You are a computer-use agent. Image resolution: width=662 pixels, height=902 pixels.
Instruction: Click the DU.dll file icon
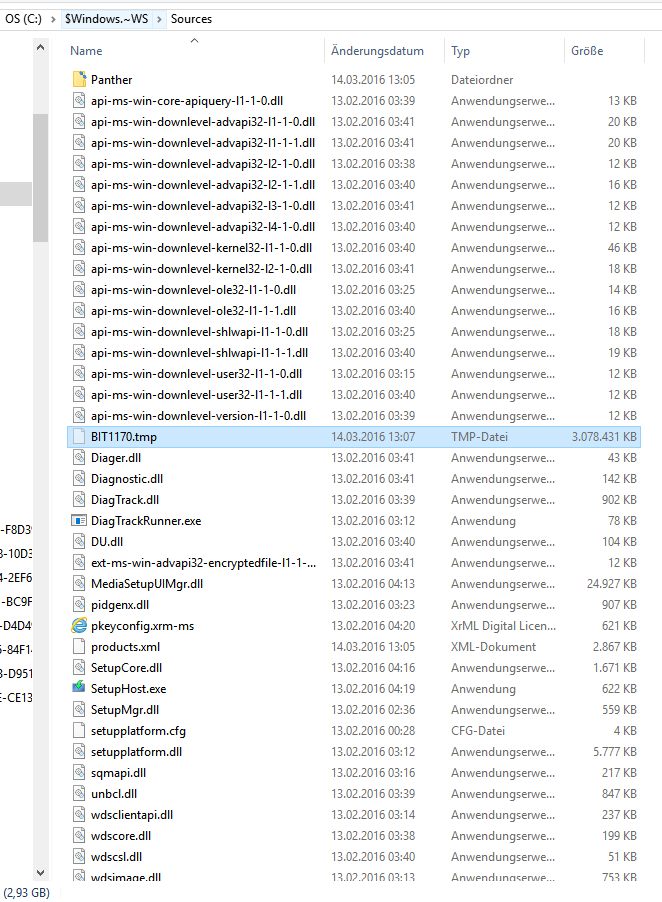(x=79, y=542)
